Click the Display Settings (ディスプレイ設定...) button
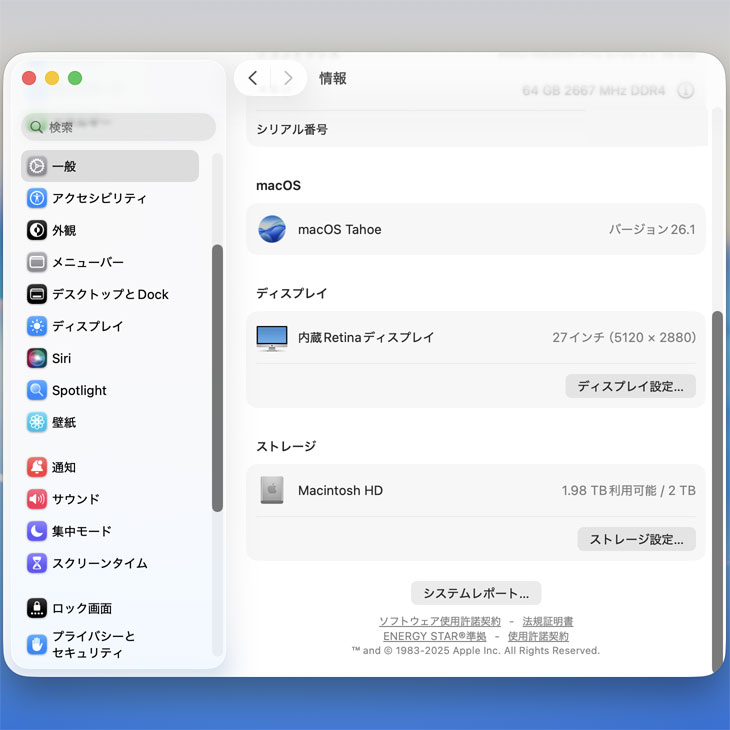730x730 pixels. [630, 386]
